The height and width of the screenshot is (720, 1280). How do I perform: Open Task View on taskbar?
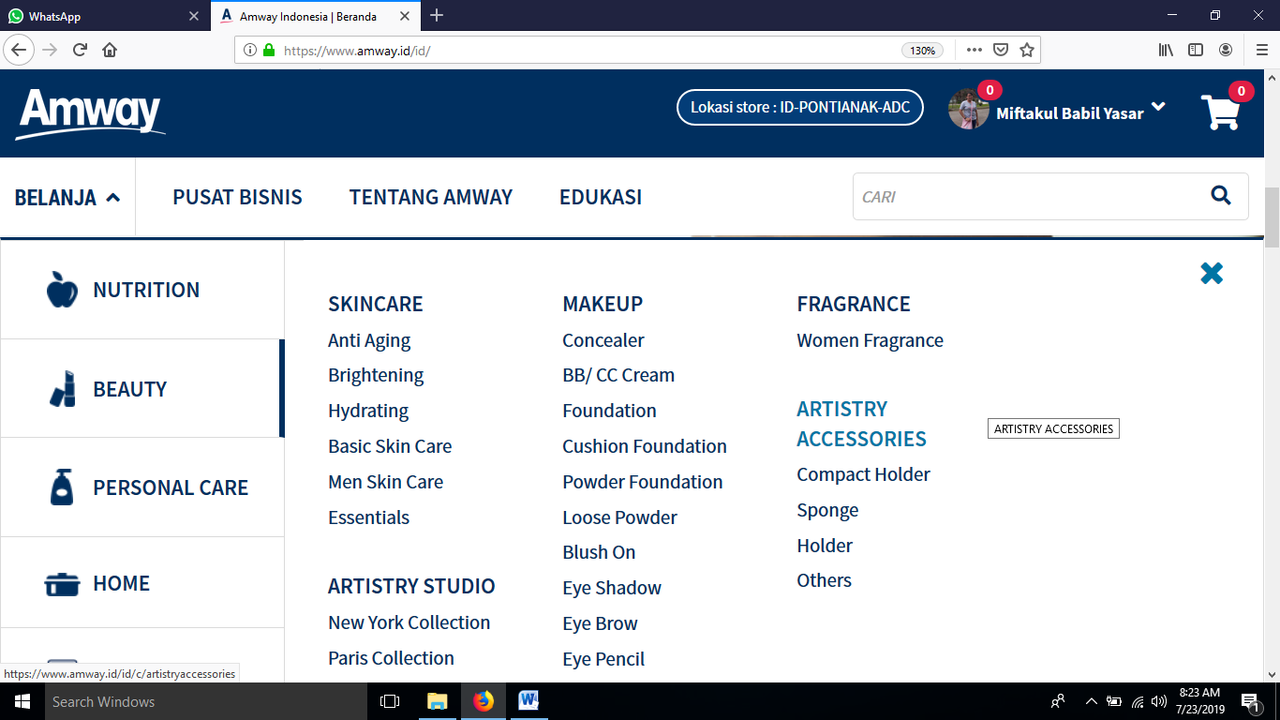tap(391, 701)
